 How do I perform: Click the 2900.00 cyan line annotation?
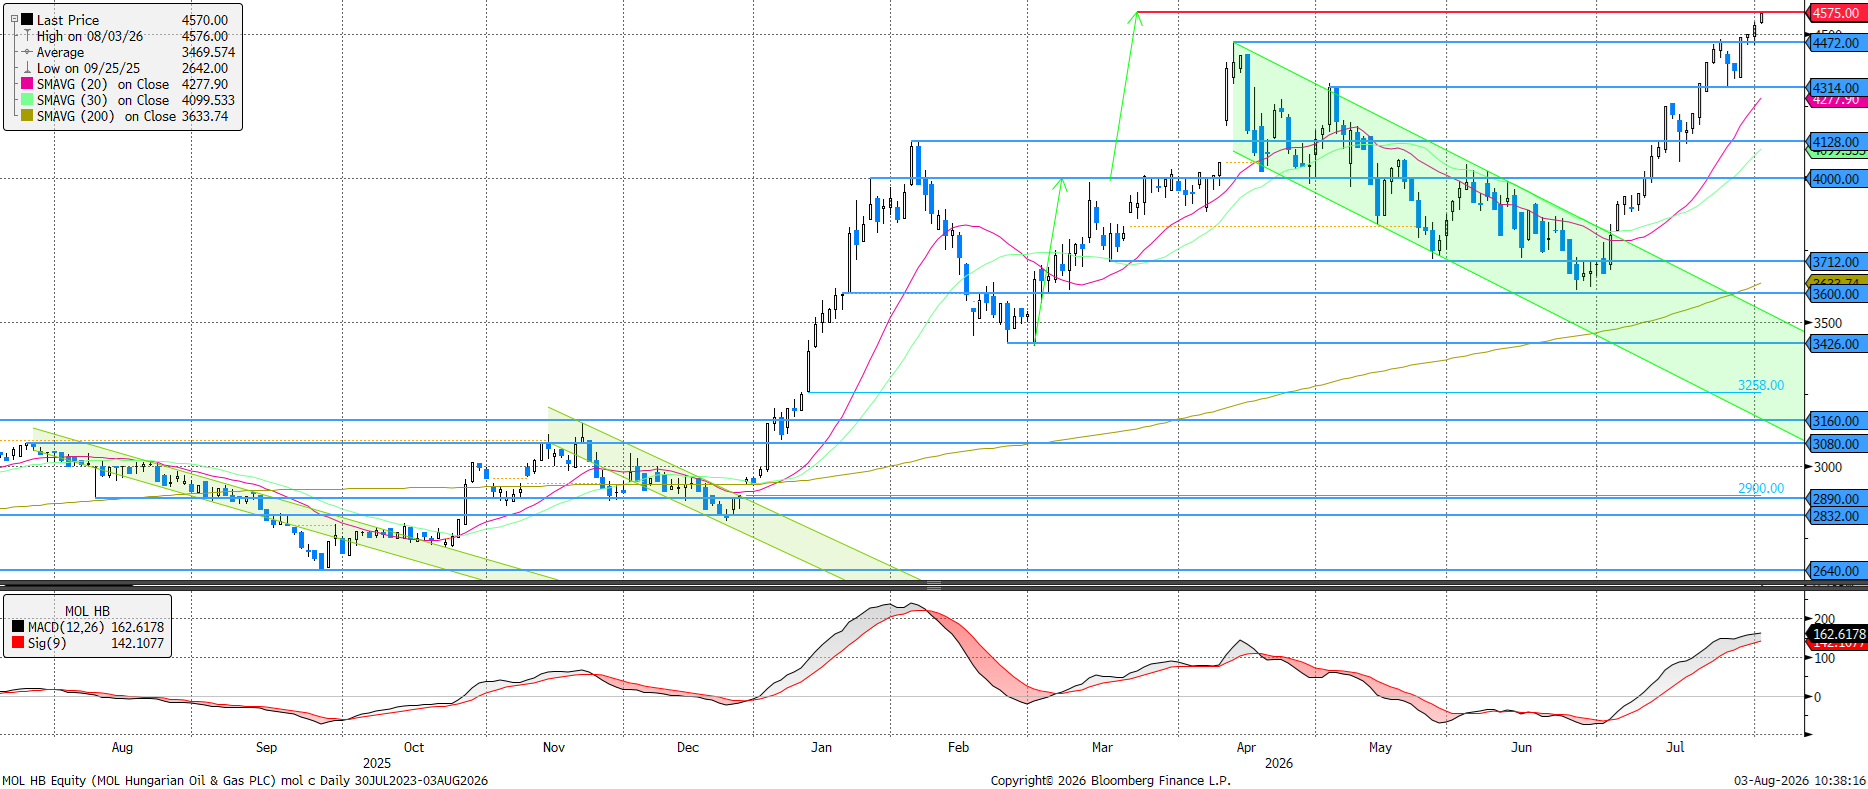[1760, 488]
